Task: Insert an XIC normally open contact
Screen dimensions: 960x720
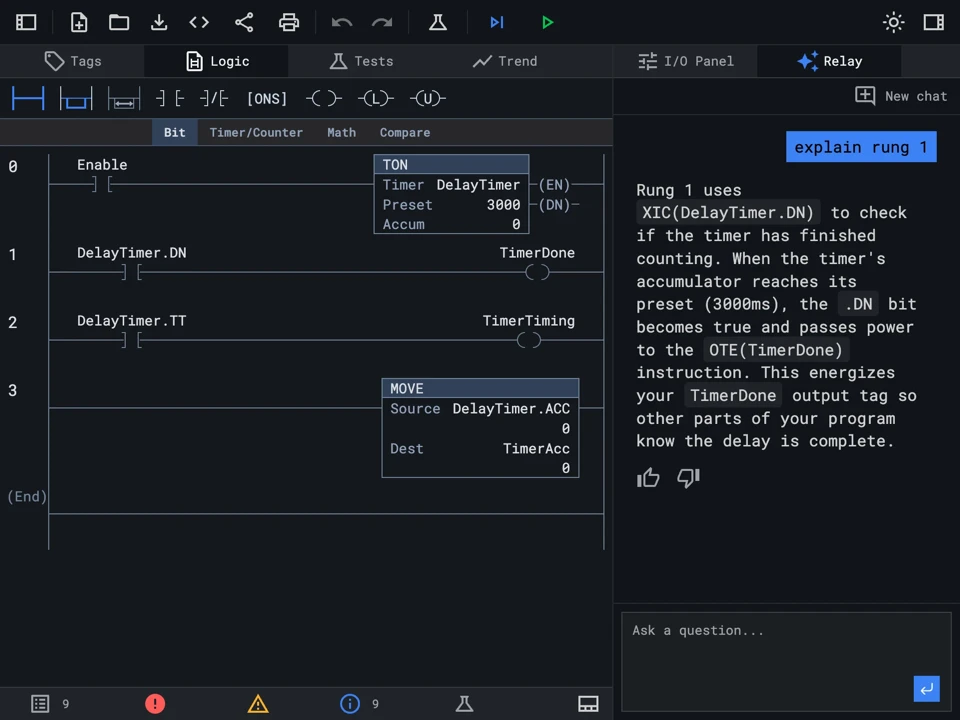Action: (170, 99)
